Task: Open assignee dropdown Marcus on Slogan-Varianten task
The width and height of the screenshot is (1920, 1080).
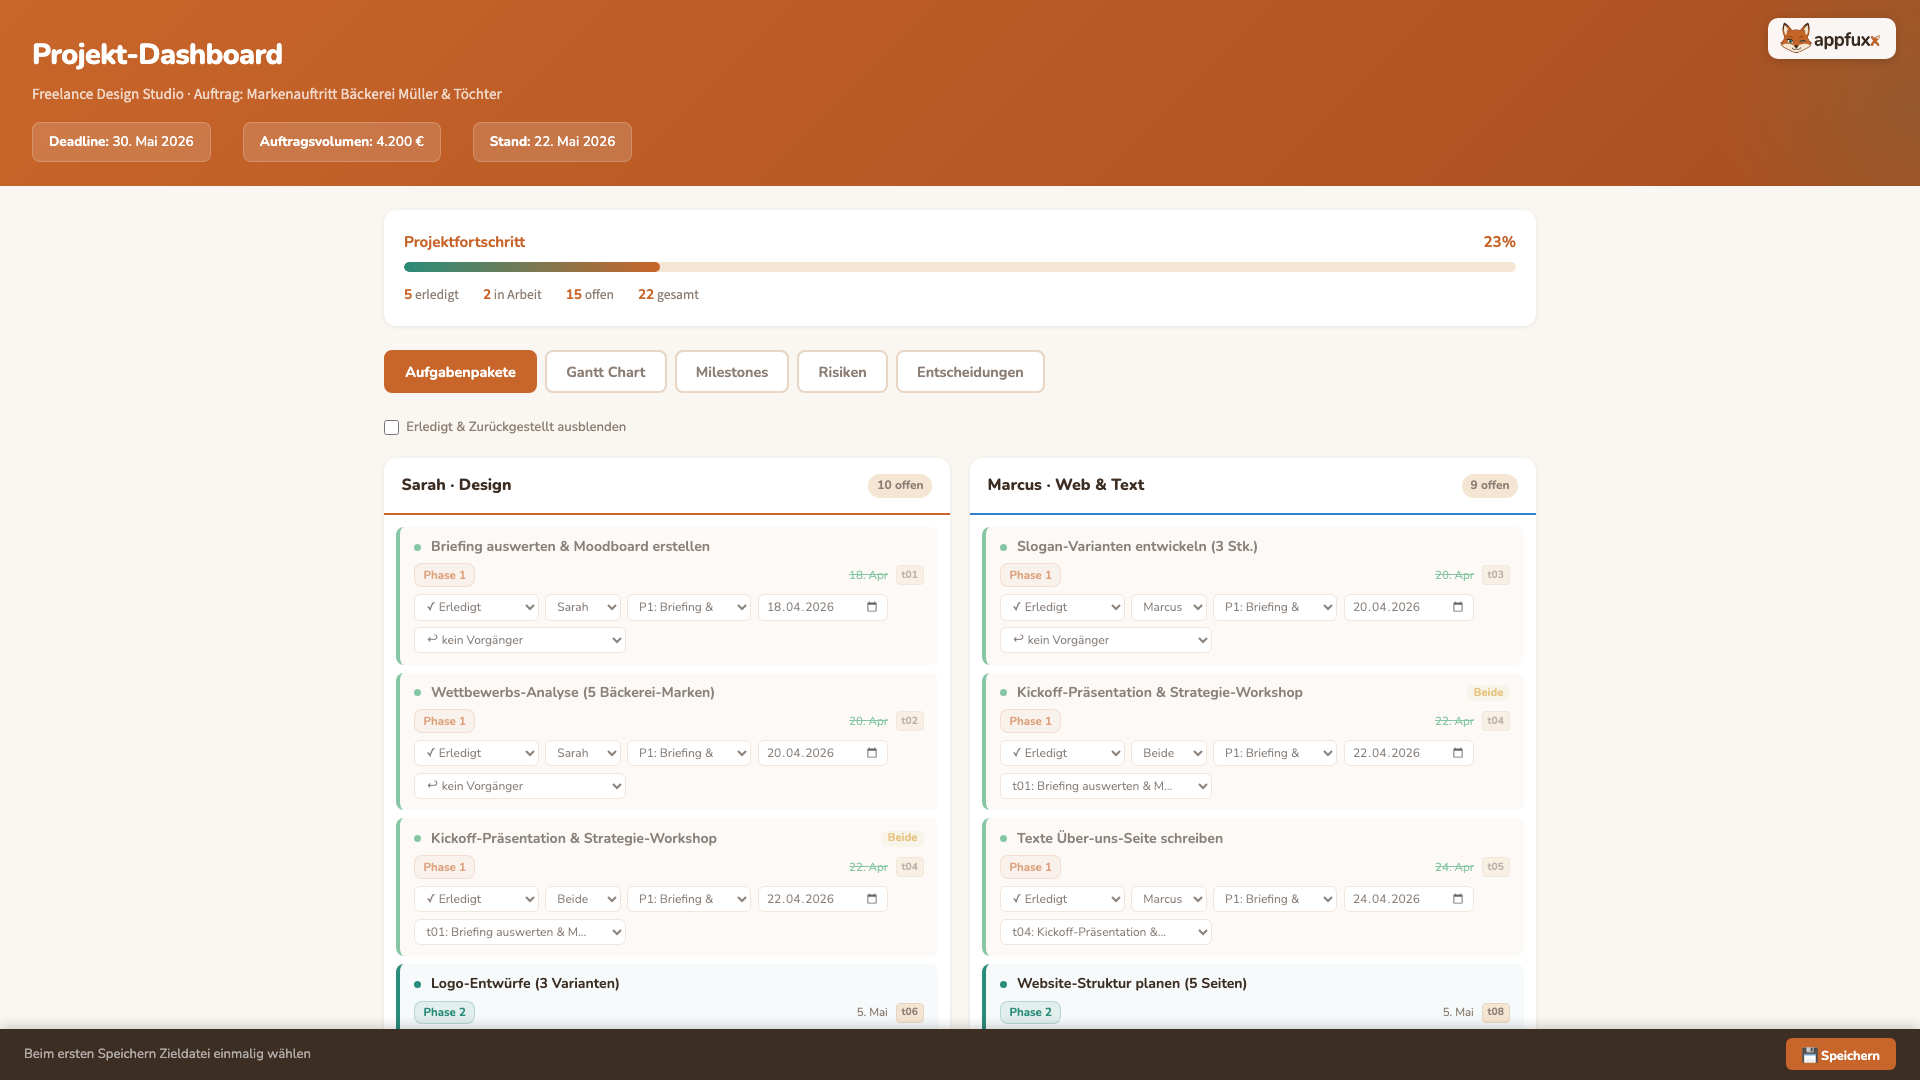Action: [x=1168, y=607]
